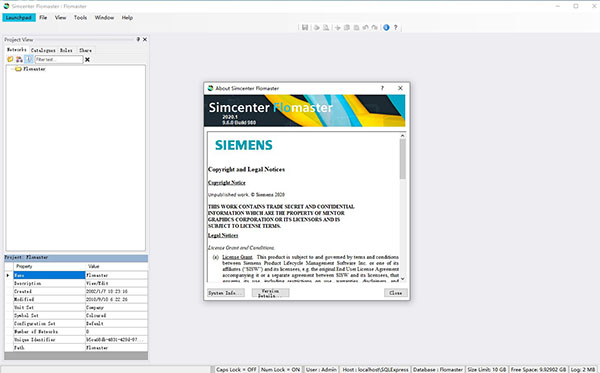The width and height of the screenshot is (600, 373).
Task: Click the scroll-up arrow in About dialog
Action: click(x=403, y=135)
